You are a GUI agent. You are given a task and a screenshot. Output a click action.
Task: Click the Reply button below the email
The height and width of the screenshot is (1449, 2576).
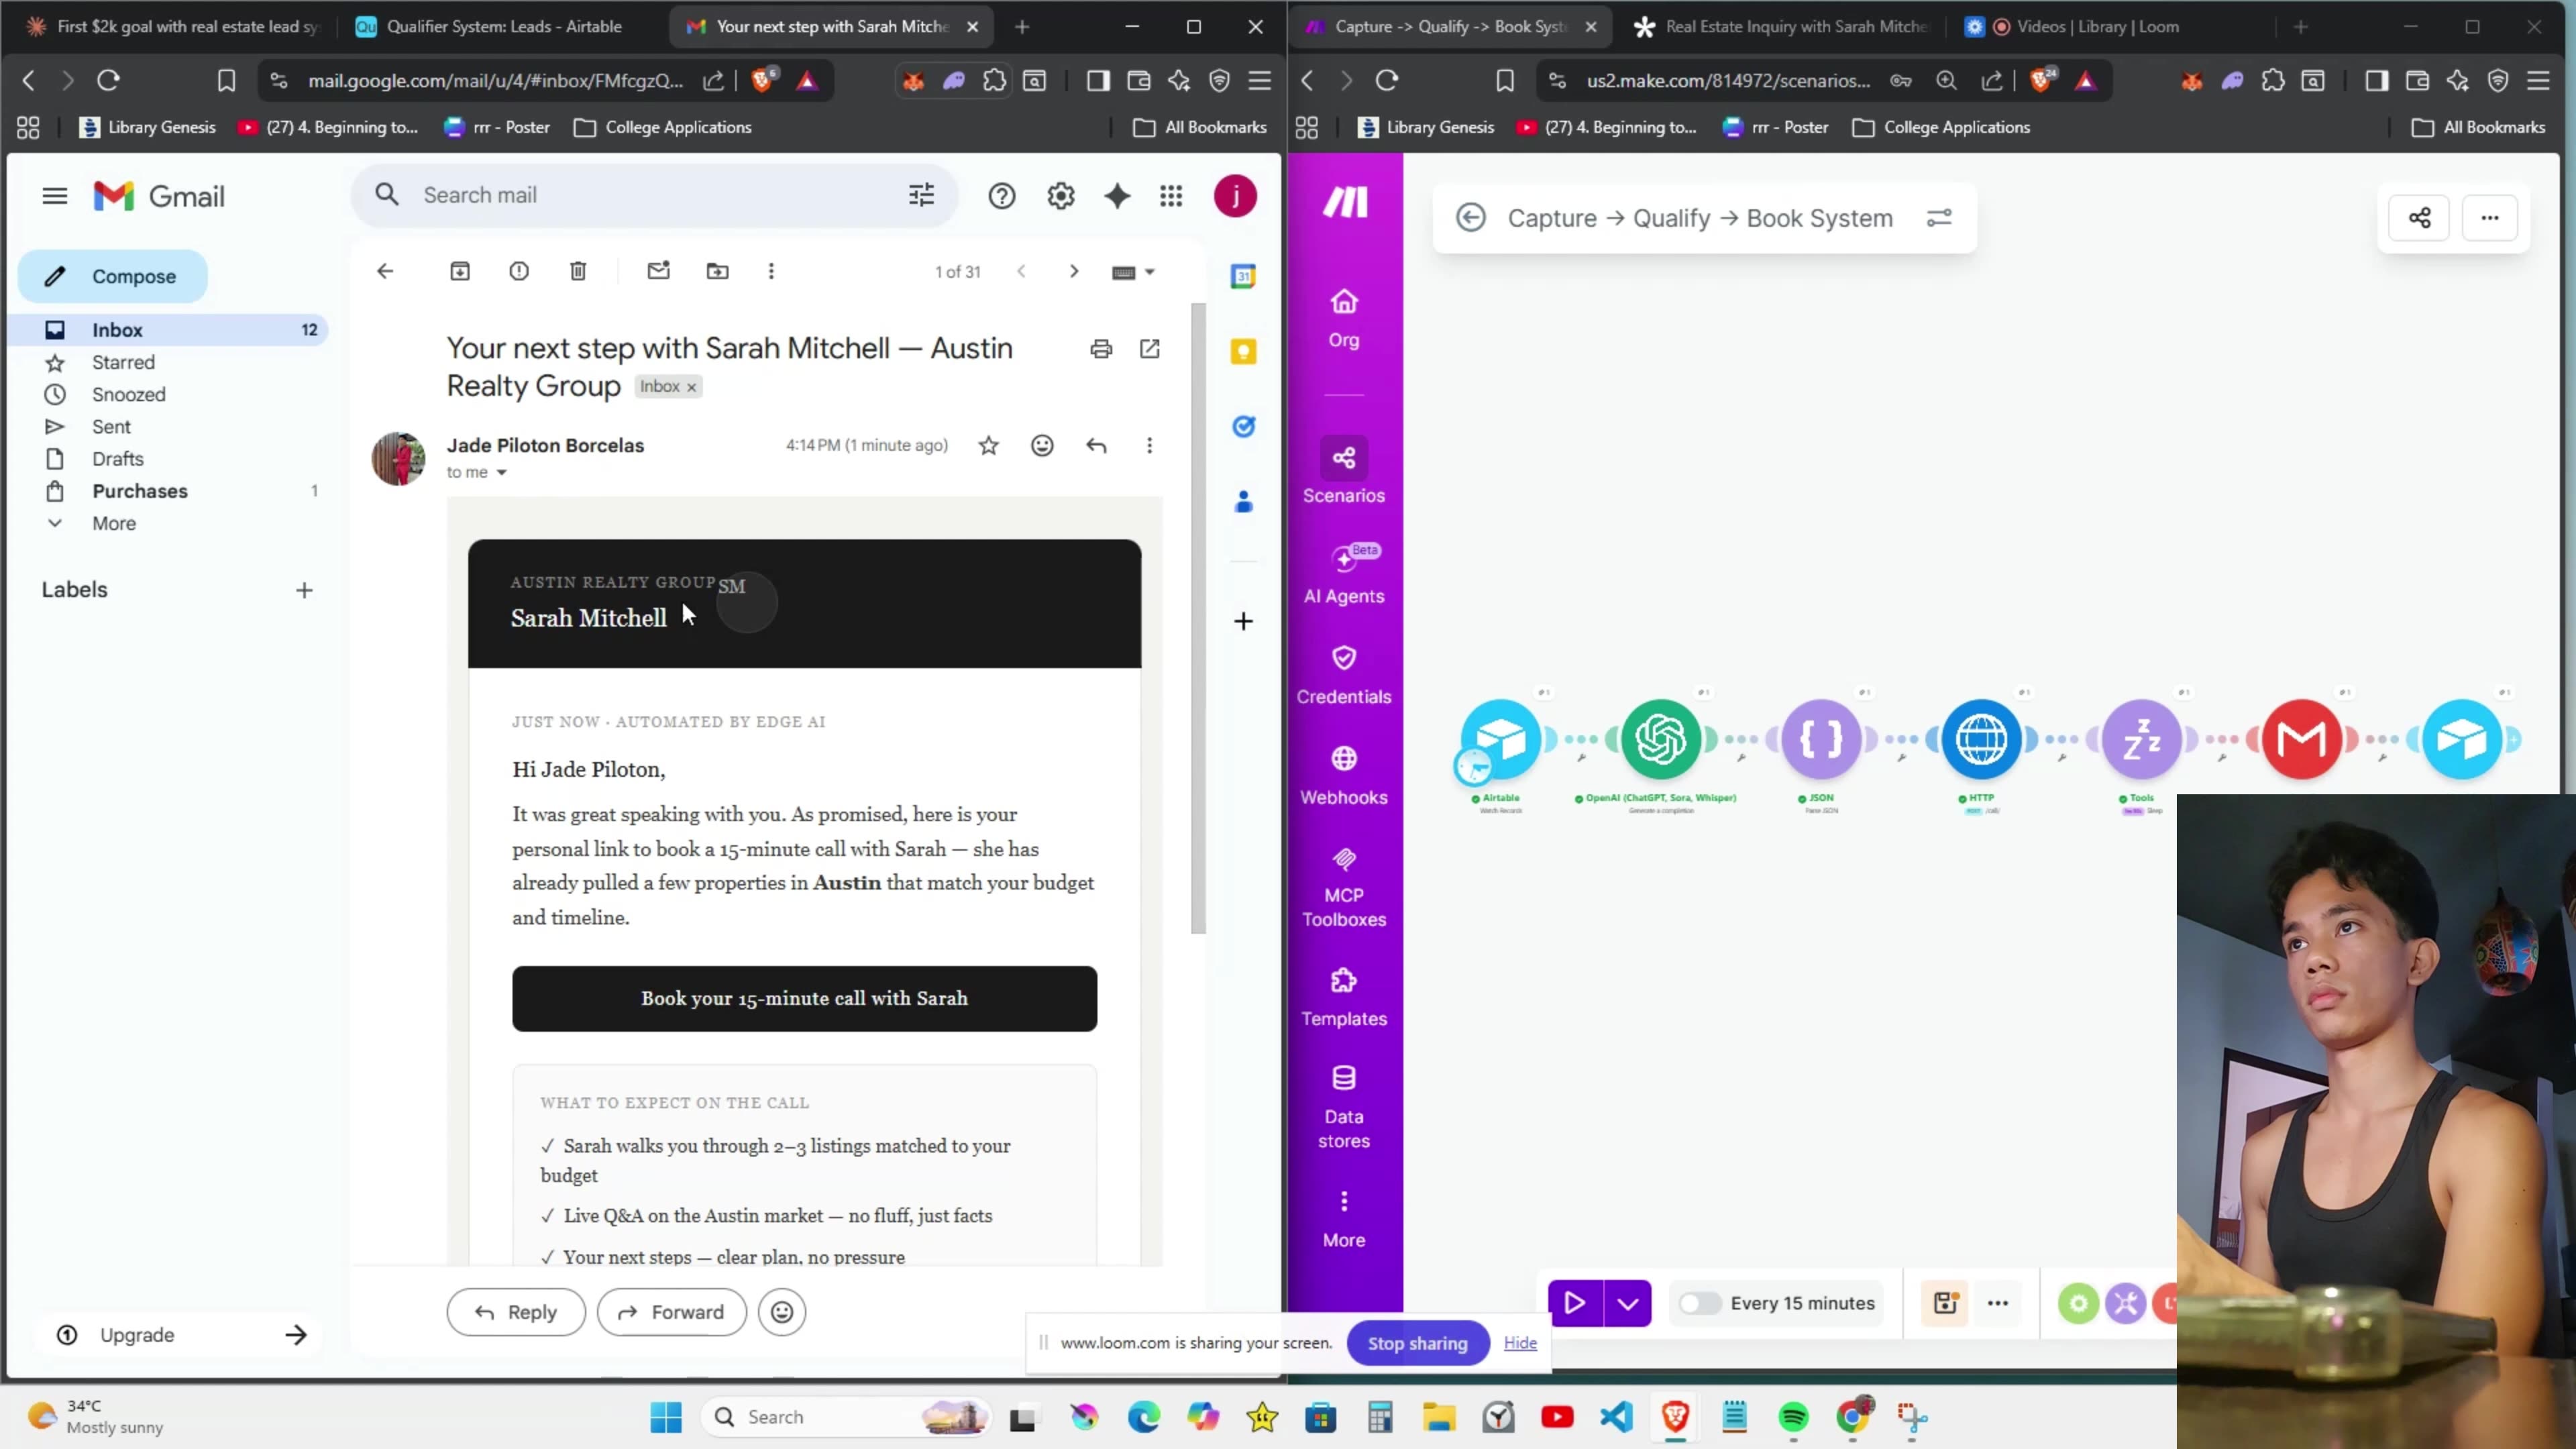[x=516, y=1312]
